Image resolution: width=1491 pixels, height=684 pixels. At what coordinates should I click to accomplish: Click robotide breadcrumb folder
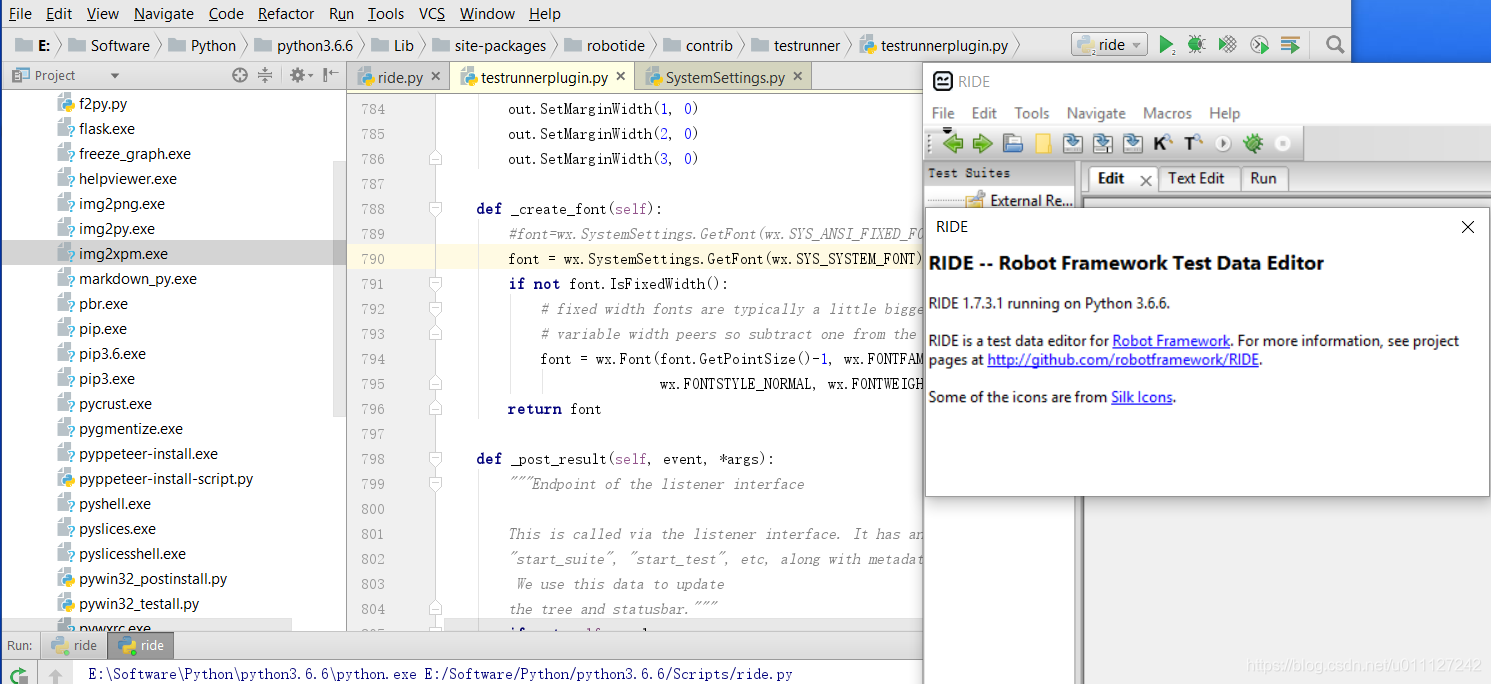606,45
